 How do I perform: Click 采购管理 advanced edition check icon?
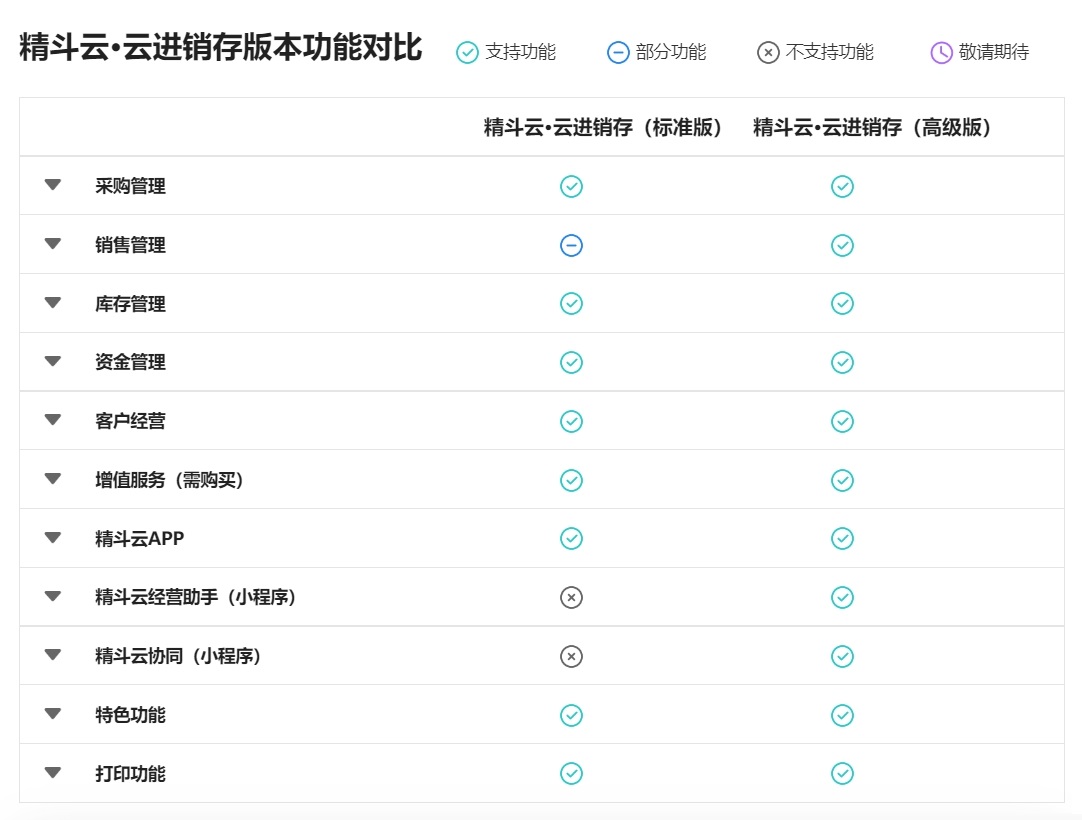point(843,186)
